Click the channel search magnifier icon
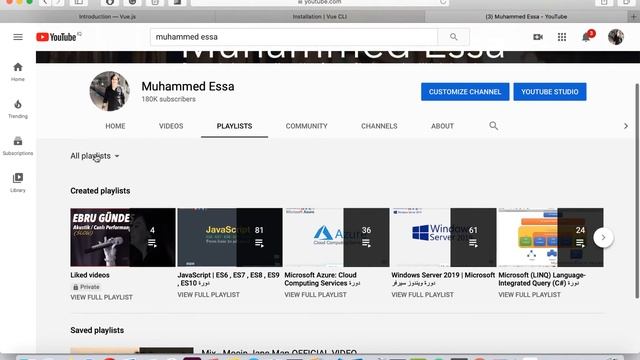 493,126
